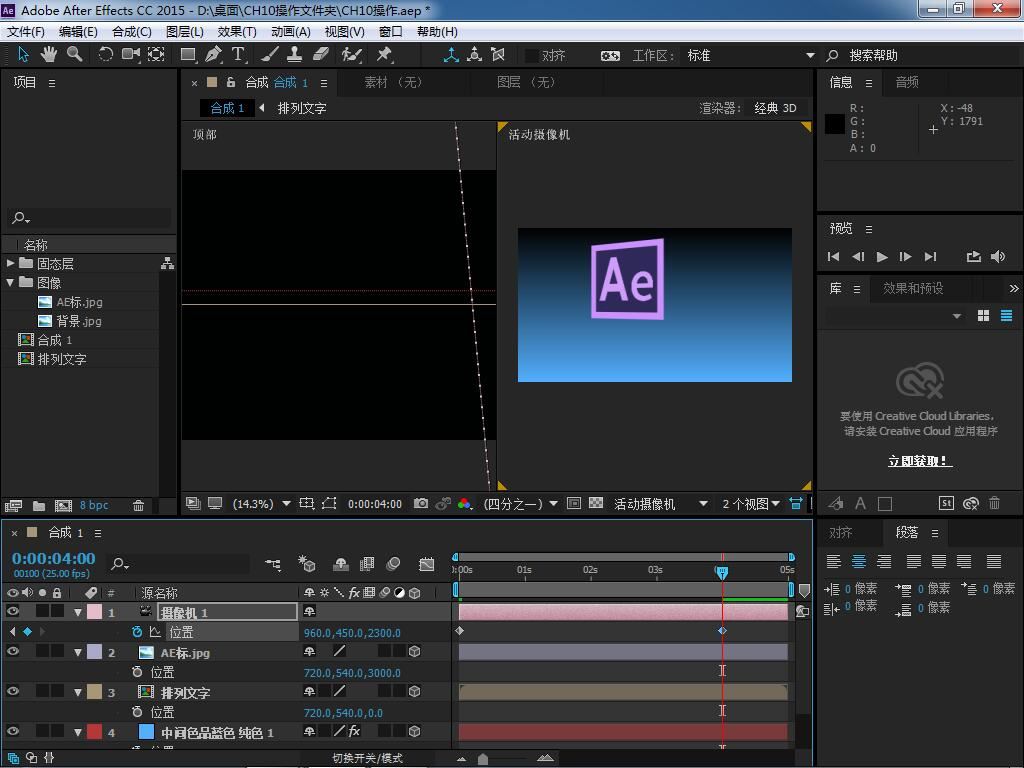
Task: Toggle 3D layer switch for AE标.jpg
Action: pos(414,651)
